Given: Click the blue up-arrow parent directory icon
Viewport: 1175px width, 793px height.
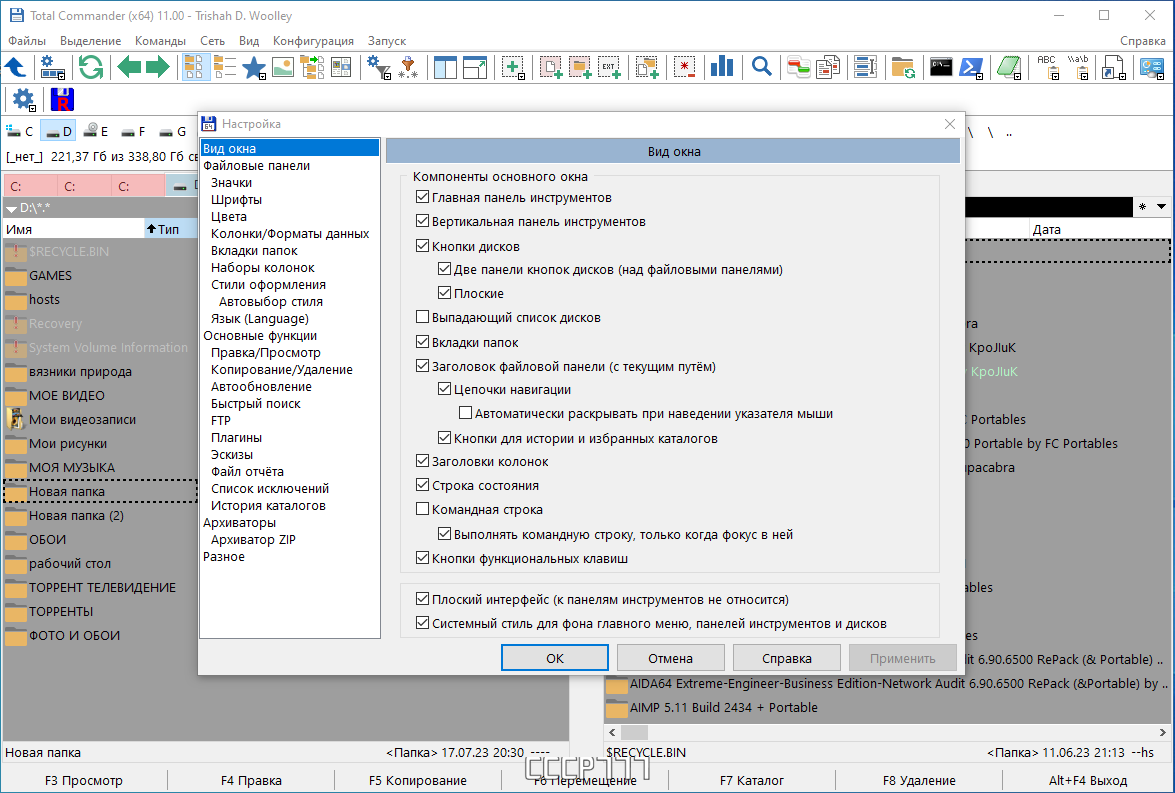Looking at the screenshot, I should (x=16, y=67).
